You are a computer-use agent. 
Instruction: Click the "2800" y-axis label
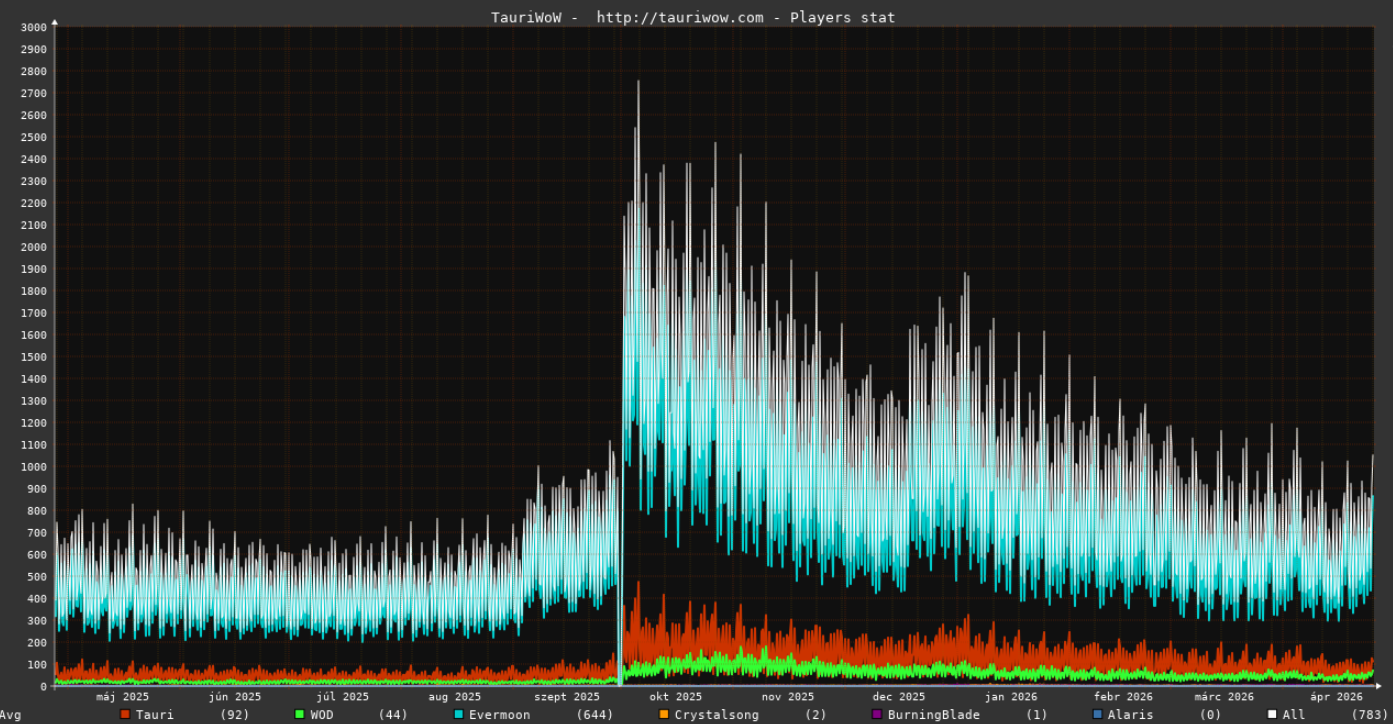(33, 71)
